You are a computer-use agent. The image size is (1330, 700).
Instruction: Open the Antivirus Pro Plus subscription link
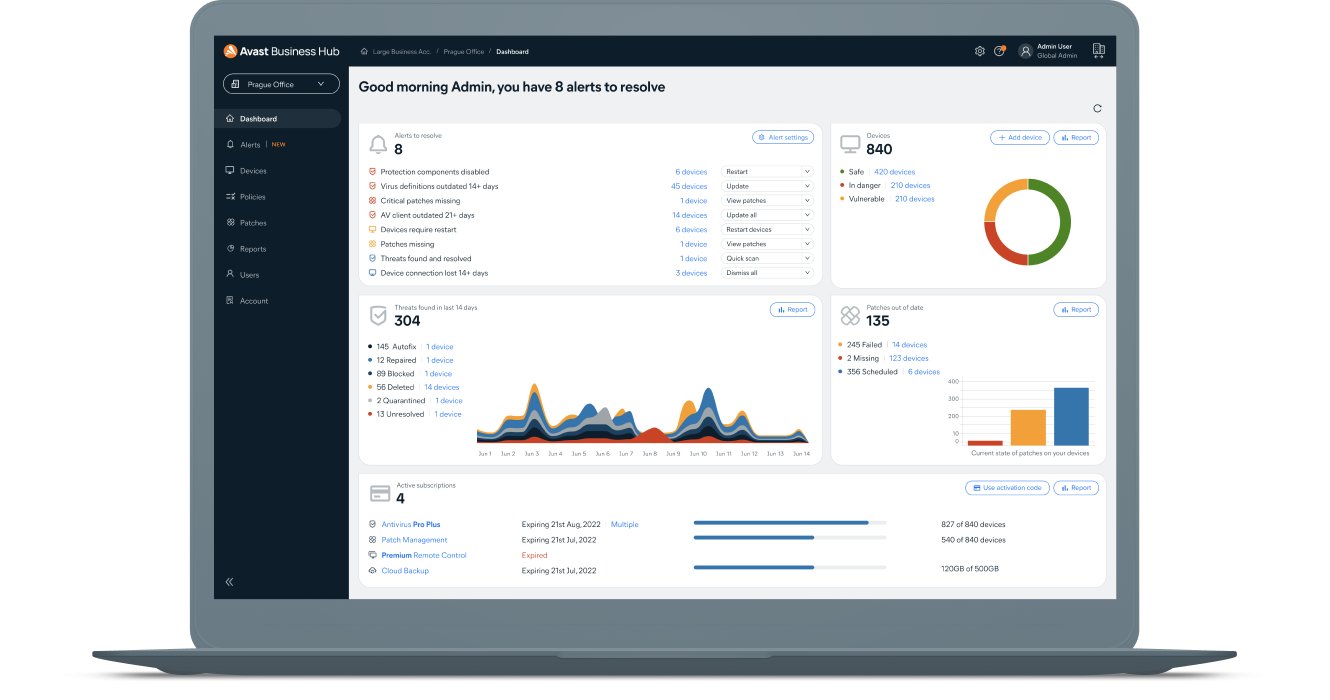tap(410, 524)
